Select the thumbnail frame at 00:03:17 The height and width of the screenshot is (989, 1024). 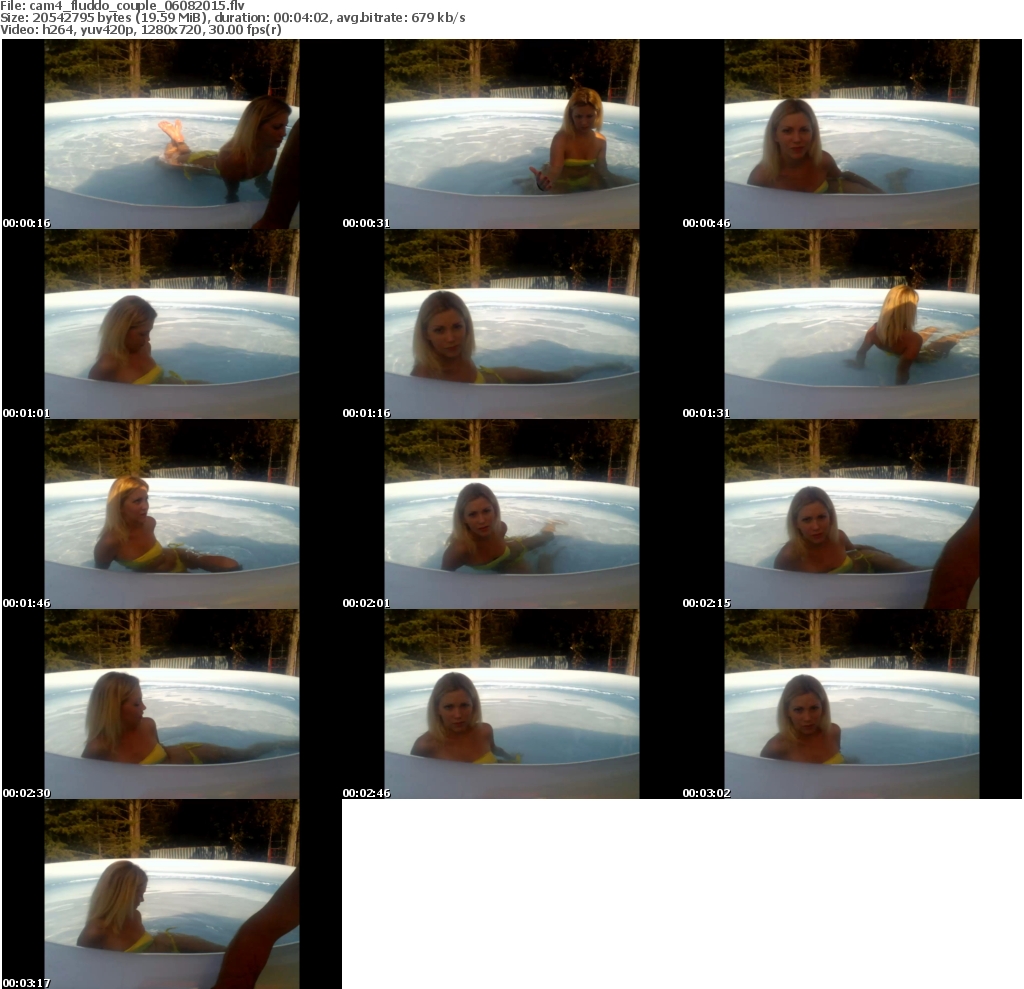(172, 894)
